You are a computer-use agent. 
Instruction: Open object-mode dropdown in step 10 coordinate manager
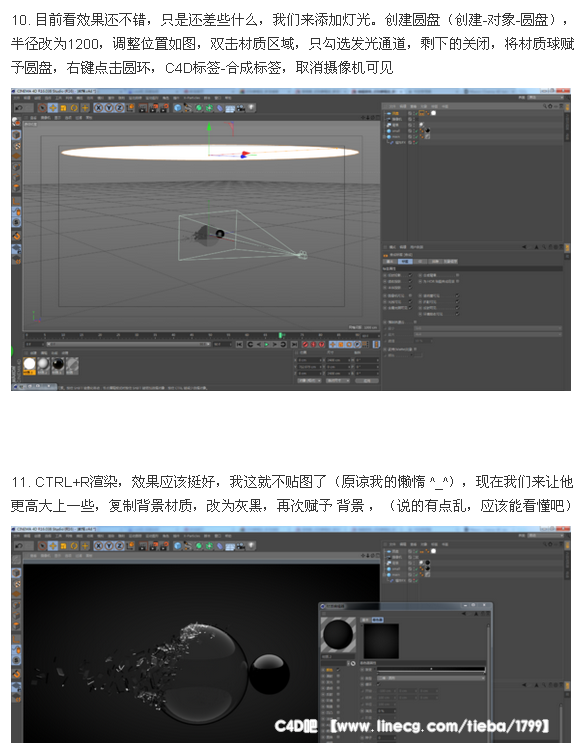[x=309, y=381]
